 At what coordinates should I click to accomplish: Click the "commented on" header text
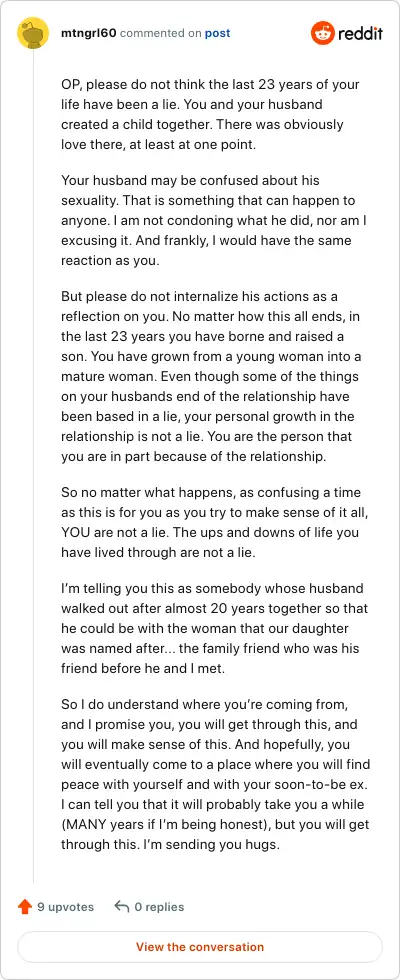pos(160,33)
